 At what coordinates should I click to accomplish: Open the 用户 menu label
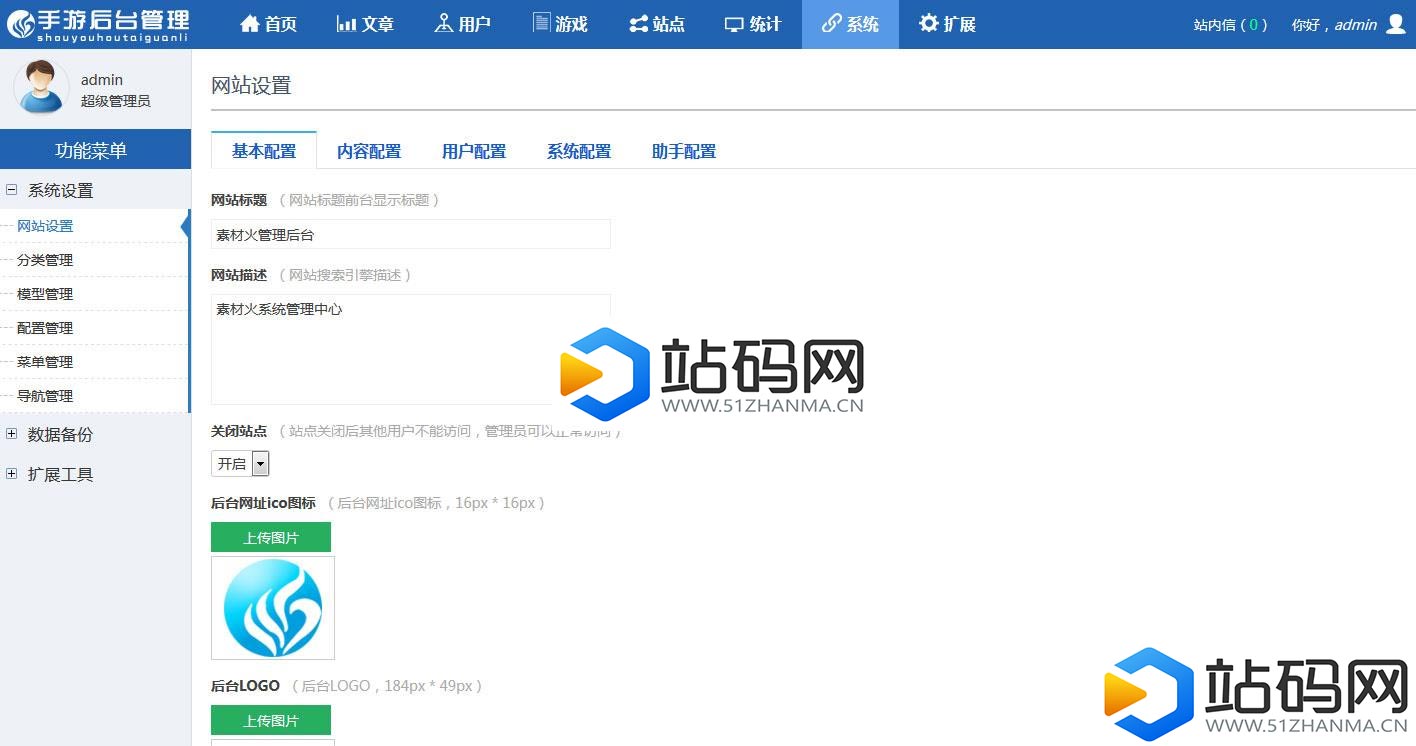475,25
